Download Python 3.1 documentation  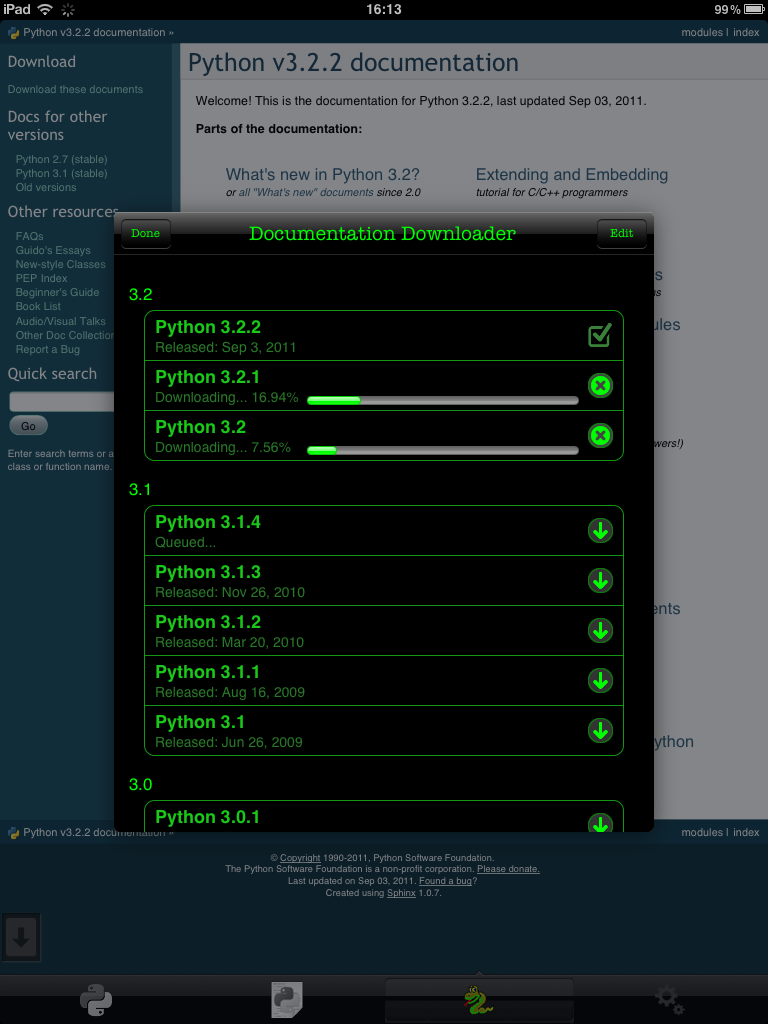(x=600, y=731)
